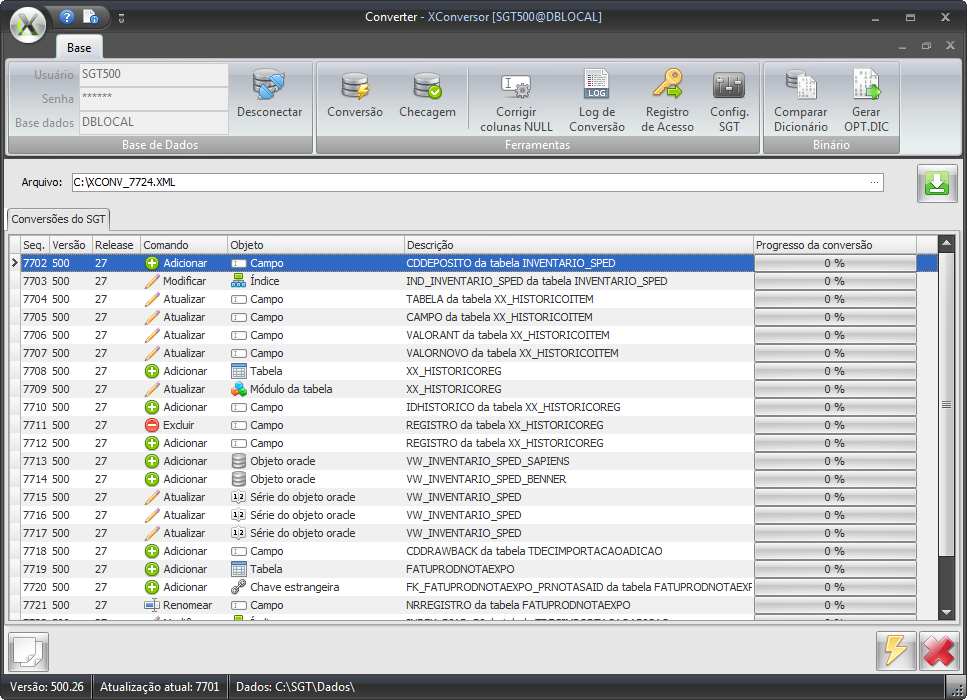Select the Conversões do SGT tab
The width and height of the screenshot is (967, 700).
[58, 219]
